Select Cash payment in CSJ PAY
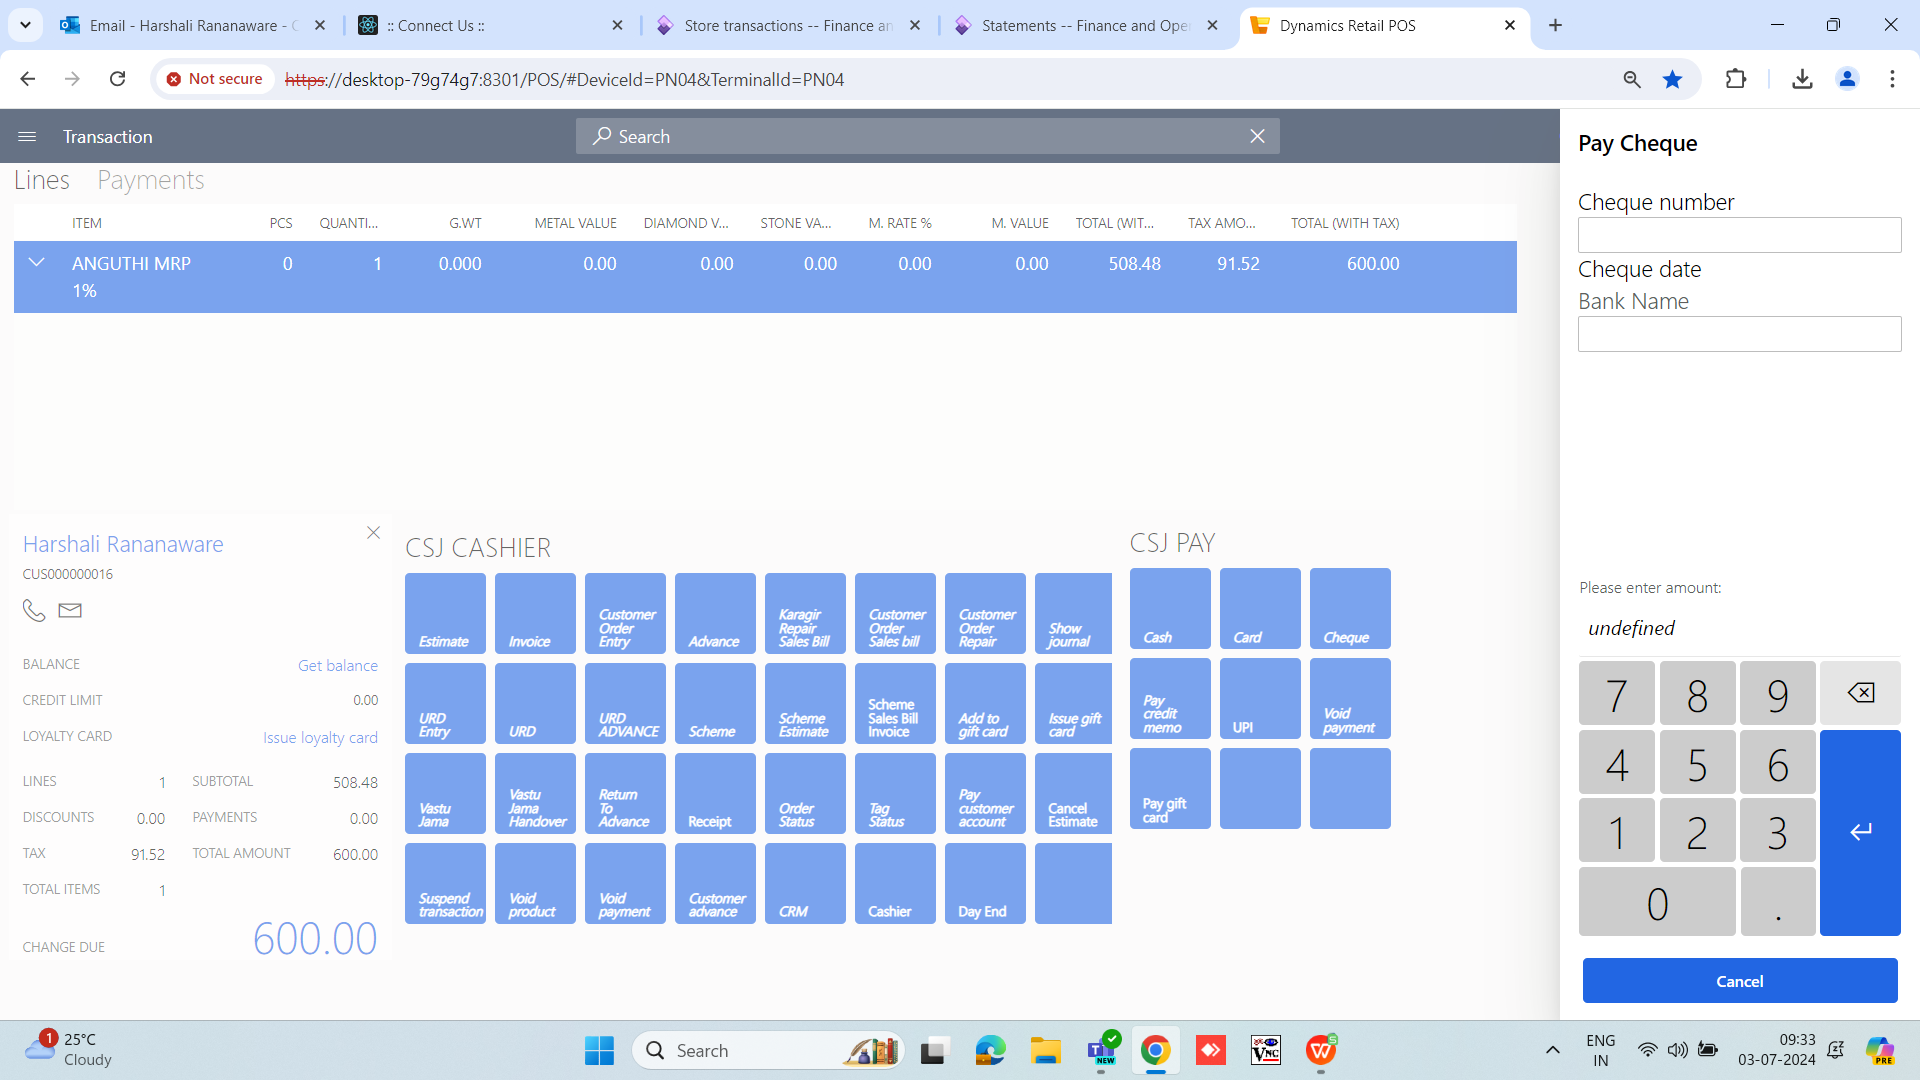The image size is (1920, 1080). (x=1170, y=608)
